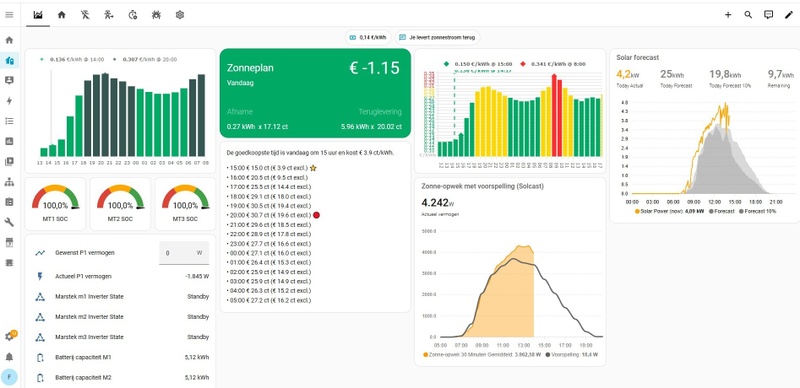Open the History chart sidebar icon
This screenshot has height=388, width=800.
tap(9, 141)
